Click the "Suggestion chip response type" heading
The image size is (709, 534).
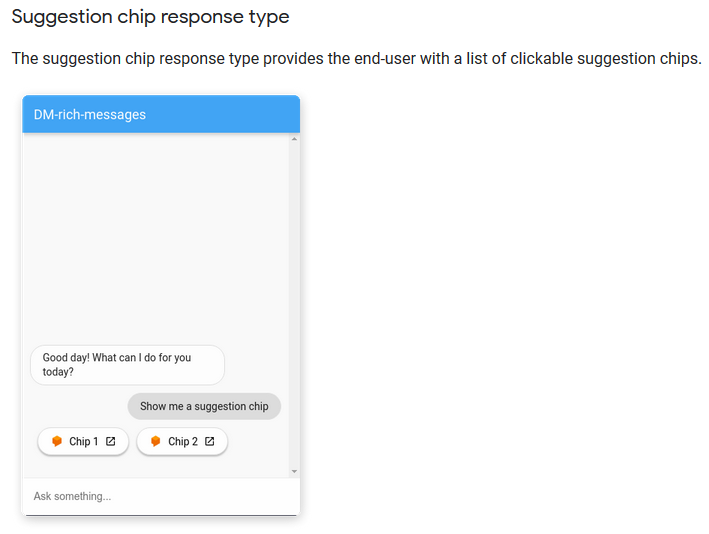tap(150, 17)
